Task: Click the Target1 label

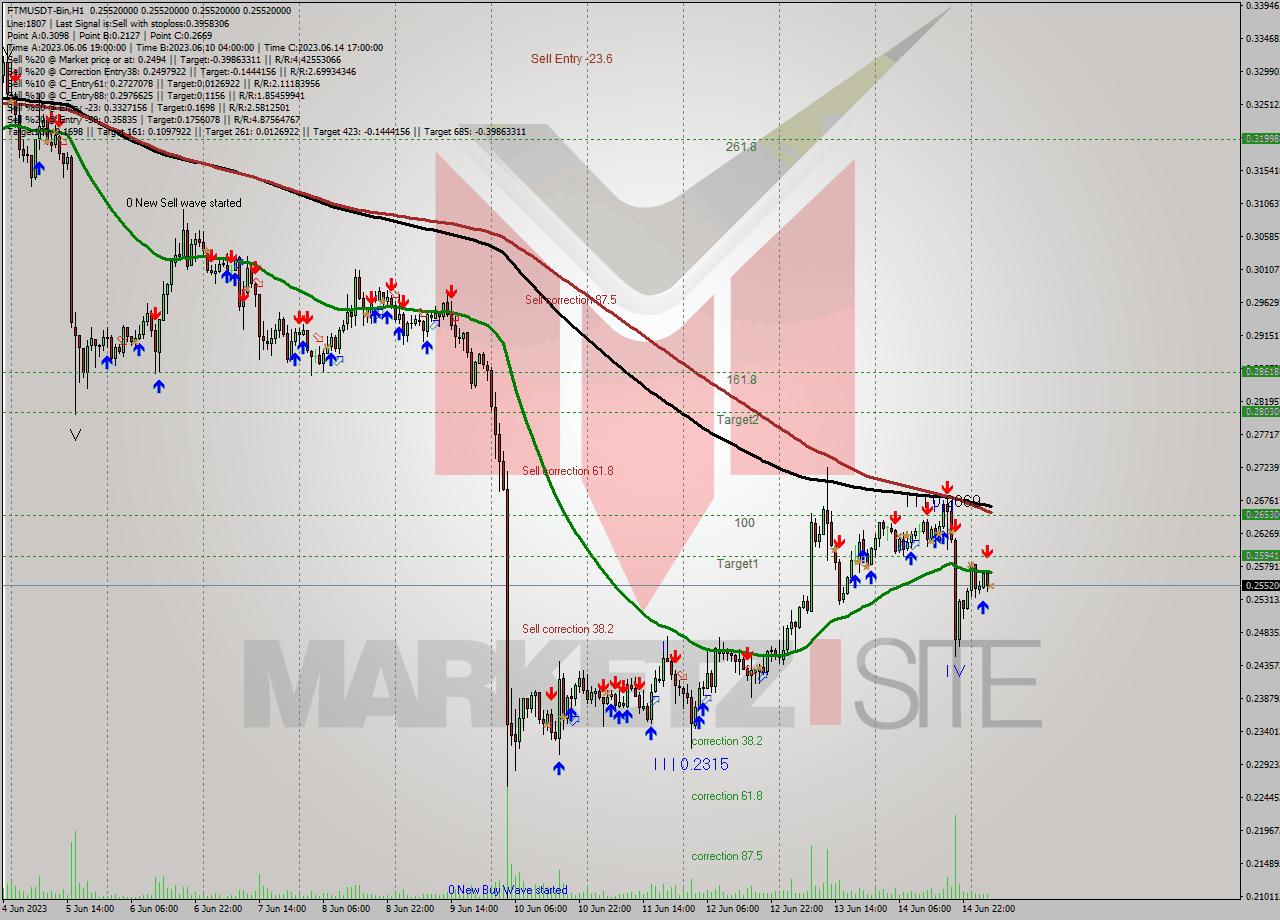Action: [738, 564]
